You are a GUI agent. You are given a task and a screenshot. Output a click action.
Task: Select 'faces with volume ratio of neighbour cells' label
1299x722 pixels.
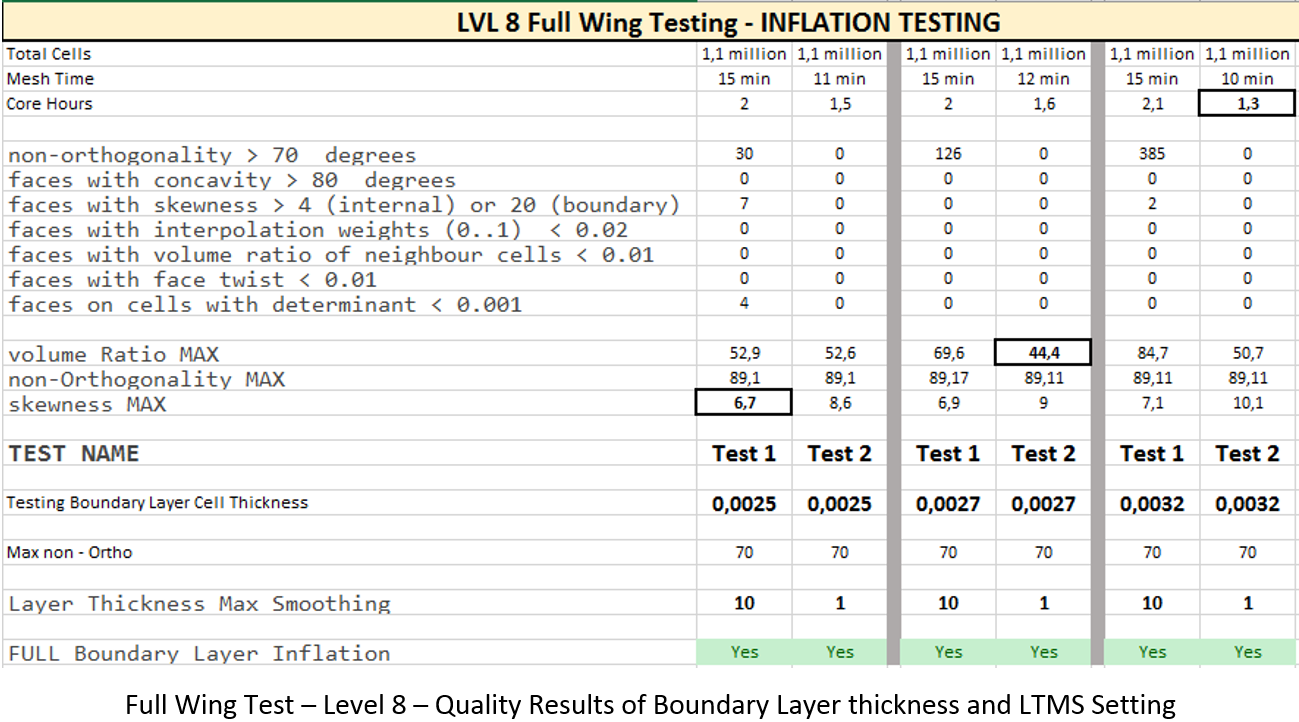[x=331, y=255]
